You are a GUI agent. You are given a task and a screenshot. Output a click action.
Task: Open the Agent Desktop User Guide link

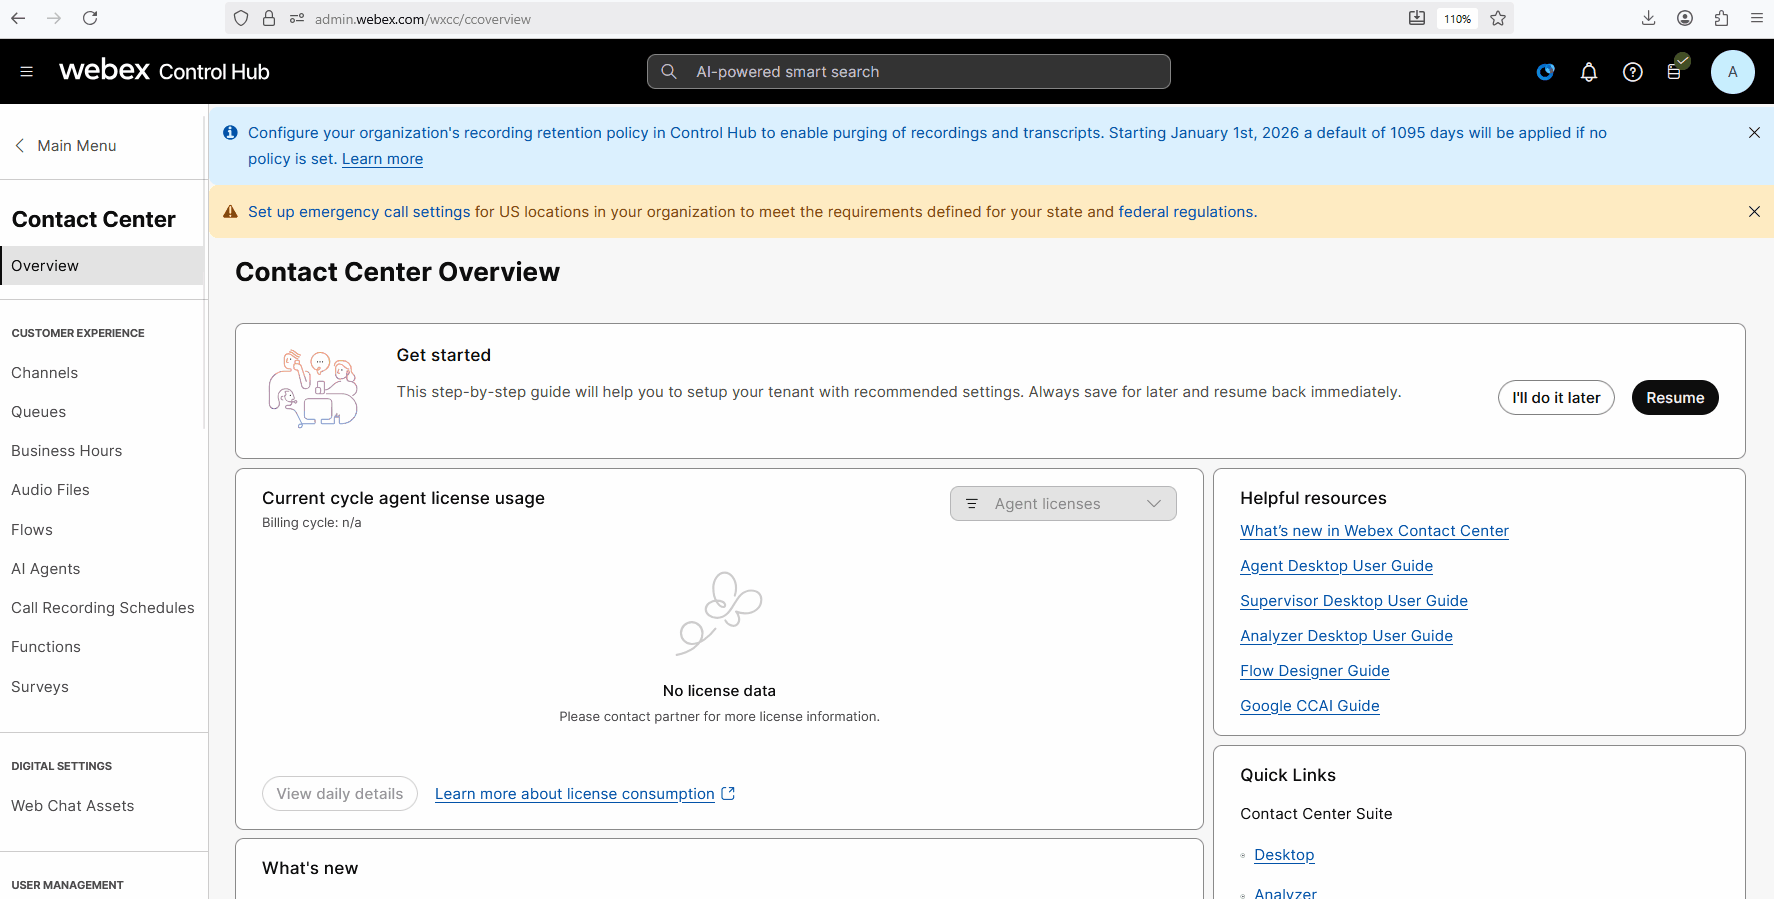pyautogui.click(x=1336, y=566)
